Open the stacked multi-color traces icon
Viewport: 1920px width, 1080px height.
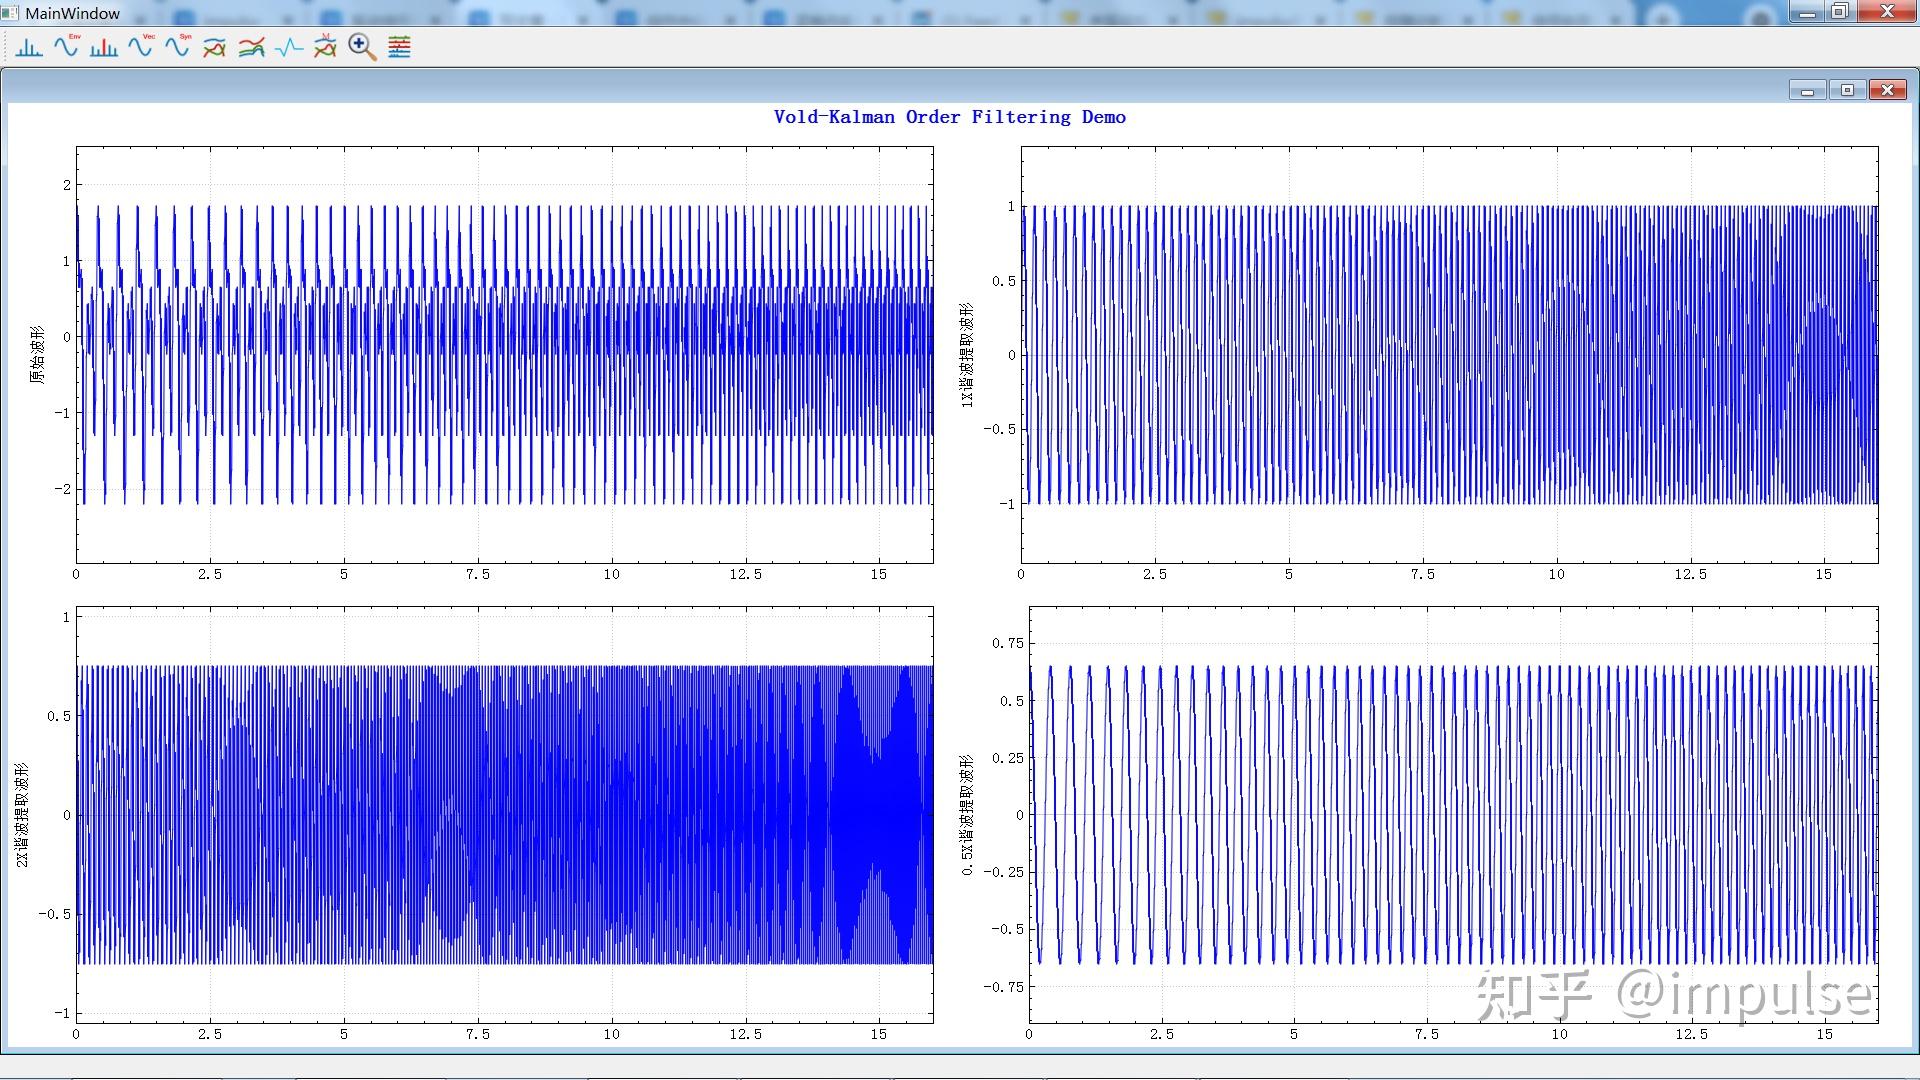click(x=399, y=47)
